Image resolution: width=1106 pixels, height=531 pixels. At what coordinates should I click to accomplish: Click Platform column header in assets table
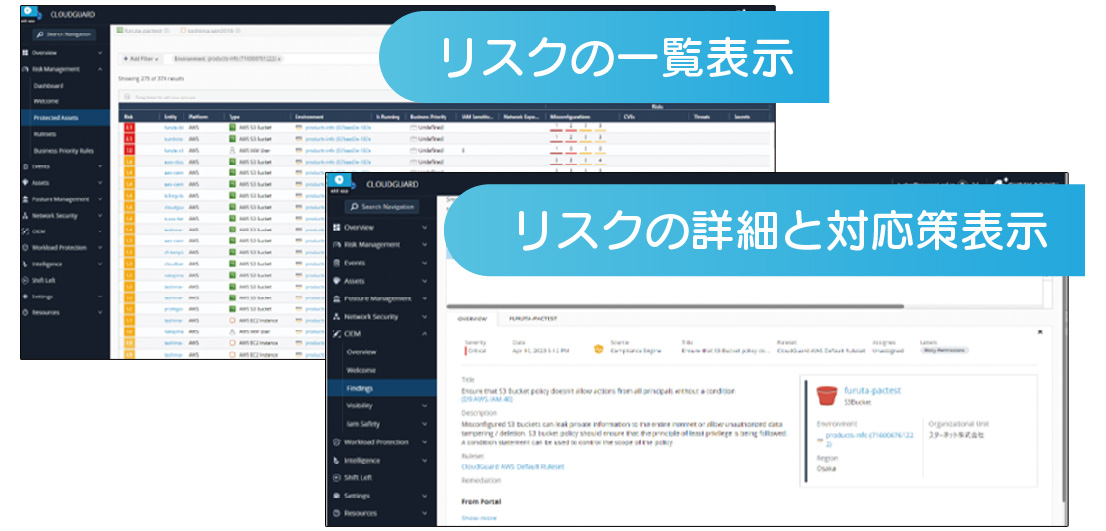point(198,116)
